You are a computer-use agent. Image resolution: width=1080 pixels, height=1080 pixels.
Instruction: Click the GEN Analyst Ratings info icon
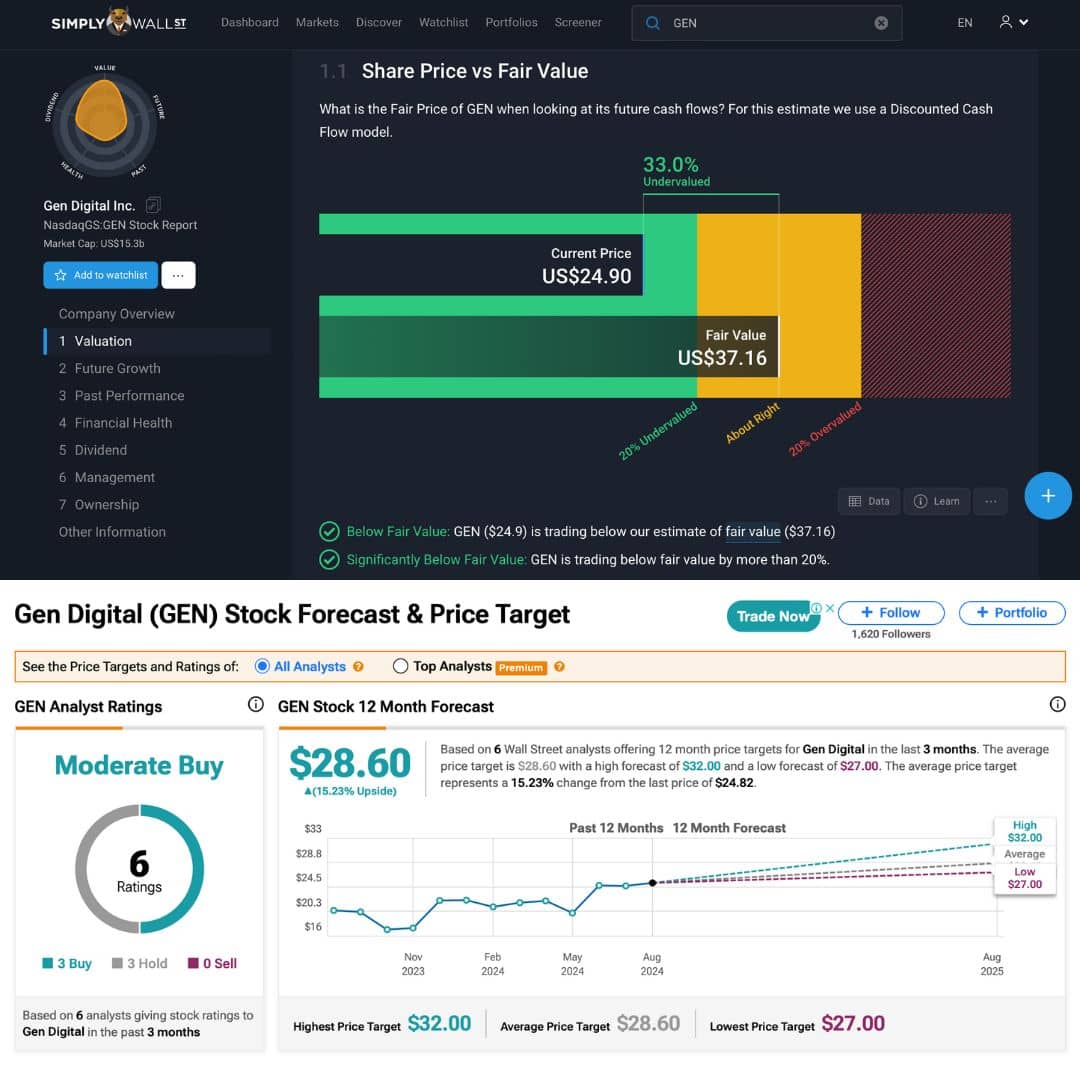click(256, 704)
